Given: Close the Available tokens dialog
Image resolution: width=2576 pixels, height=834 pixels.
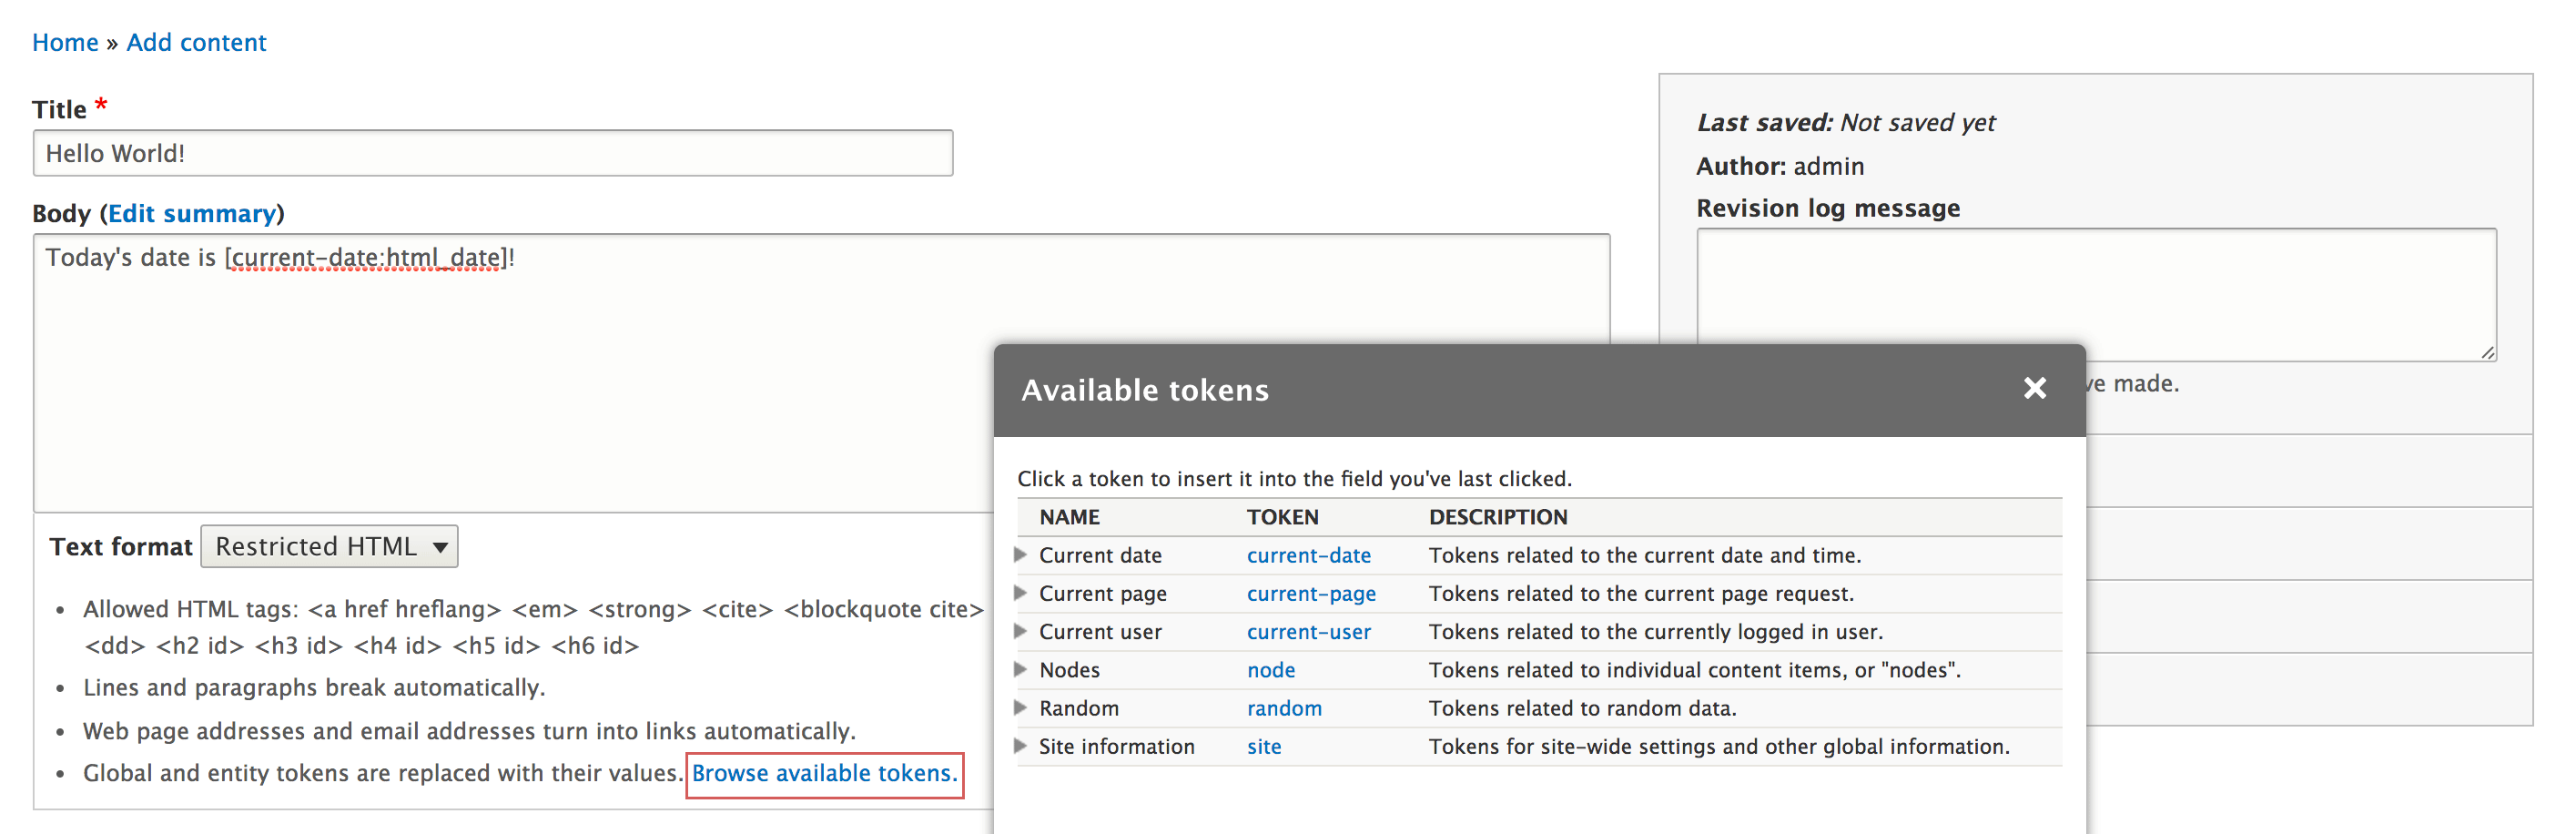Looking at the screenshot, I should [2034, 388].
